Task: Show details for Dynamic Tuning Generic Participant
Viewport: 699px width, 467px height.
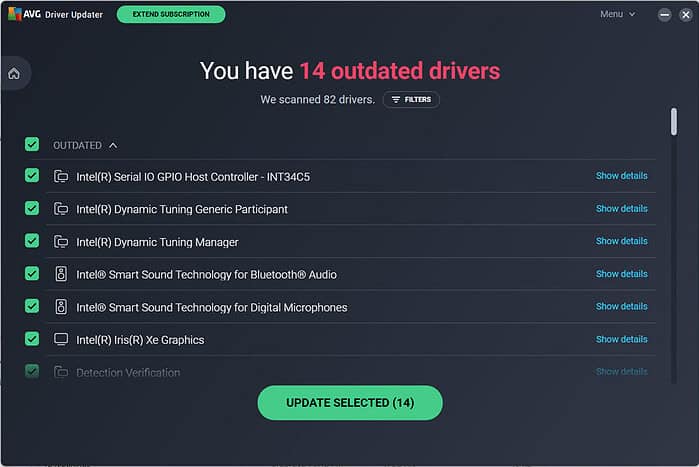Action: pos(621,209)
